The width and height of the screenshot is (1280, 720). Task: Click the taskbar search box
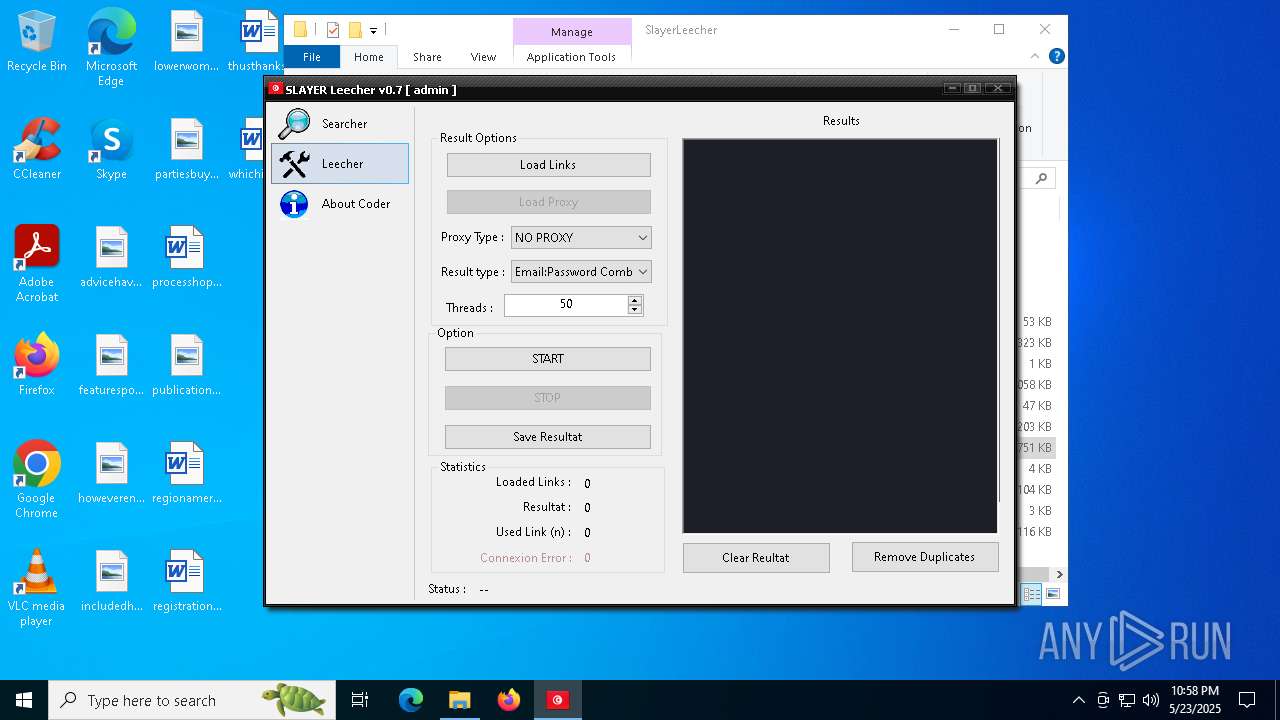point(191,700)
